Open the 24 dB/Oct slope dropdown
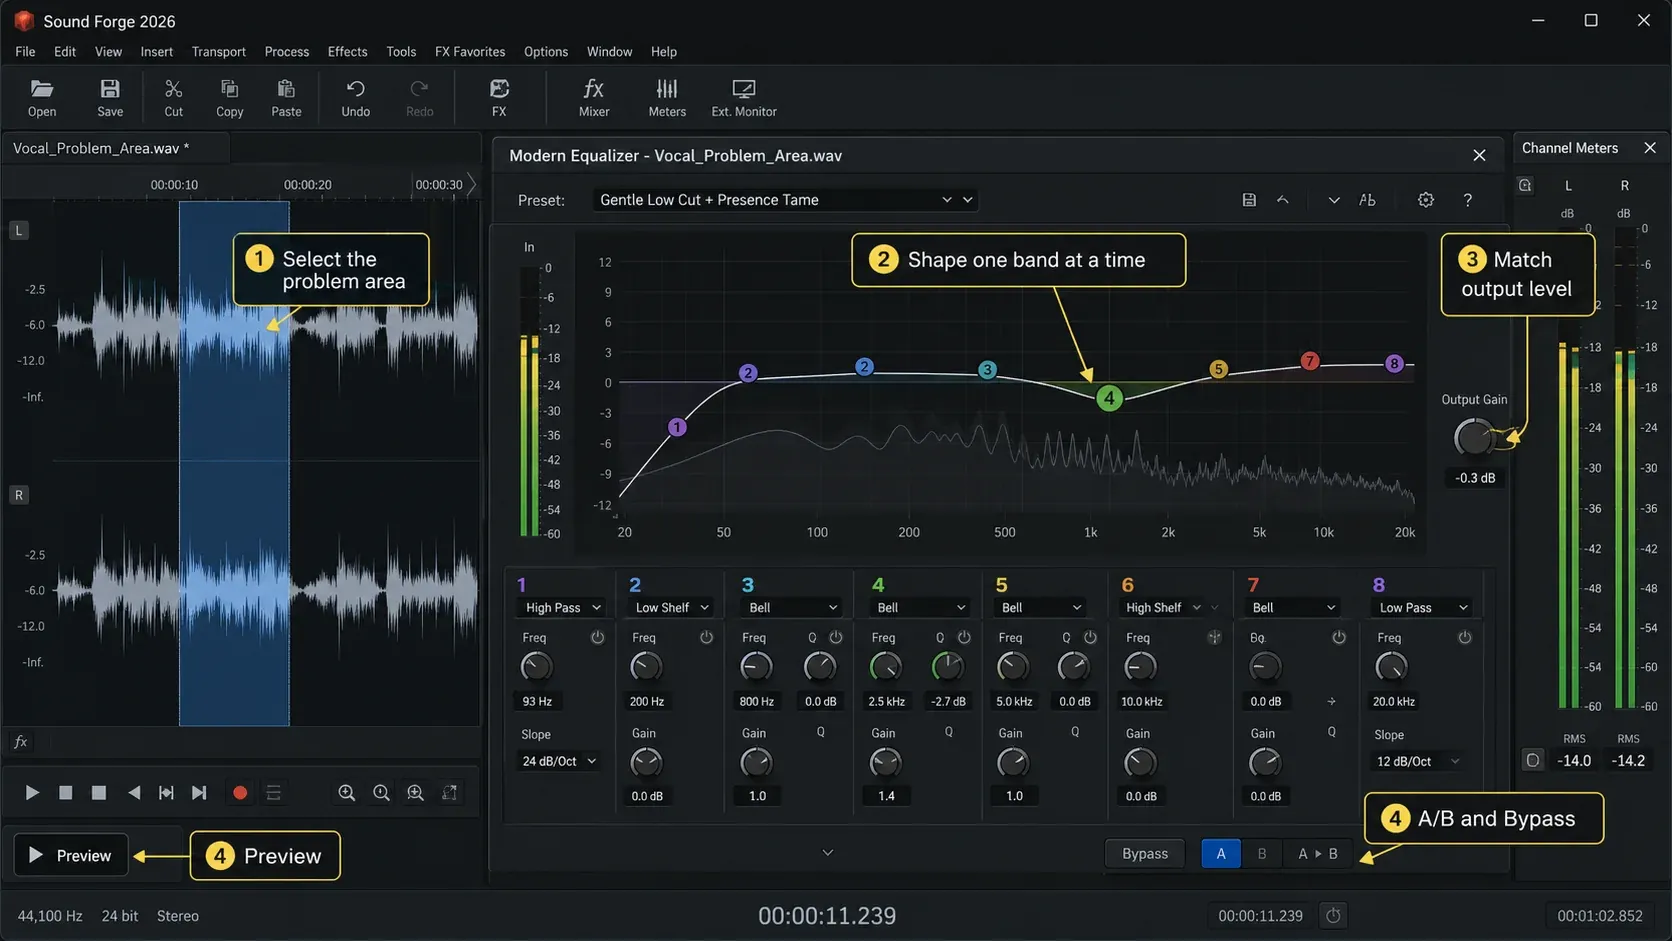Viewport: 1672px width, 941px height. [x=559, y=761]
